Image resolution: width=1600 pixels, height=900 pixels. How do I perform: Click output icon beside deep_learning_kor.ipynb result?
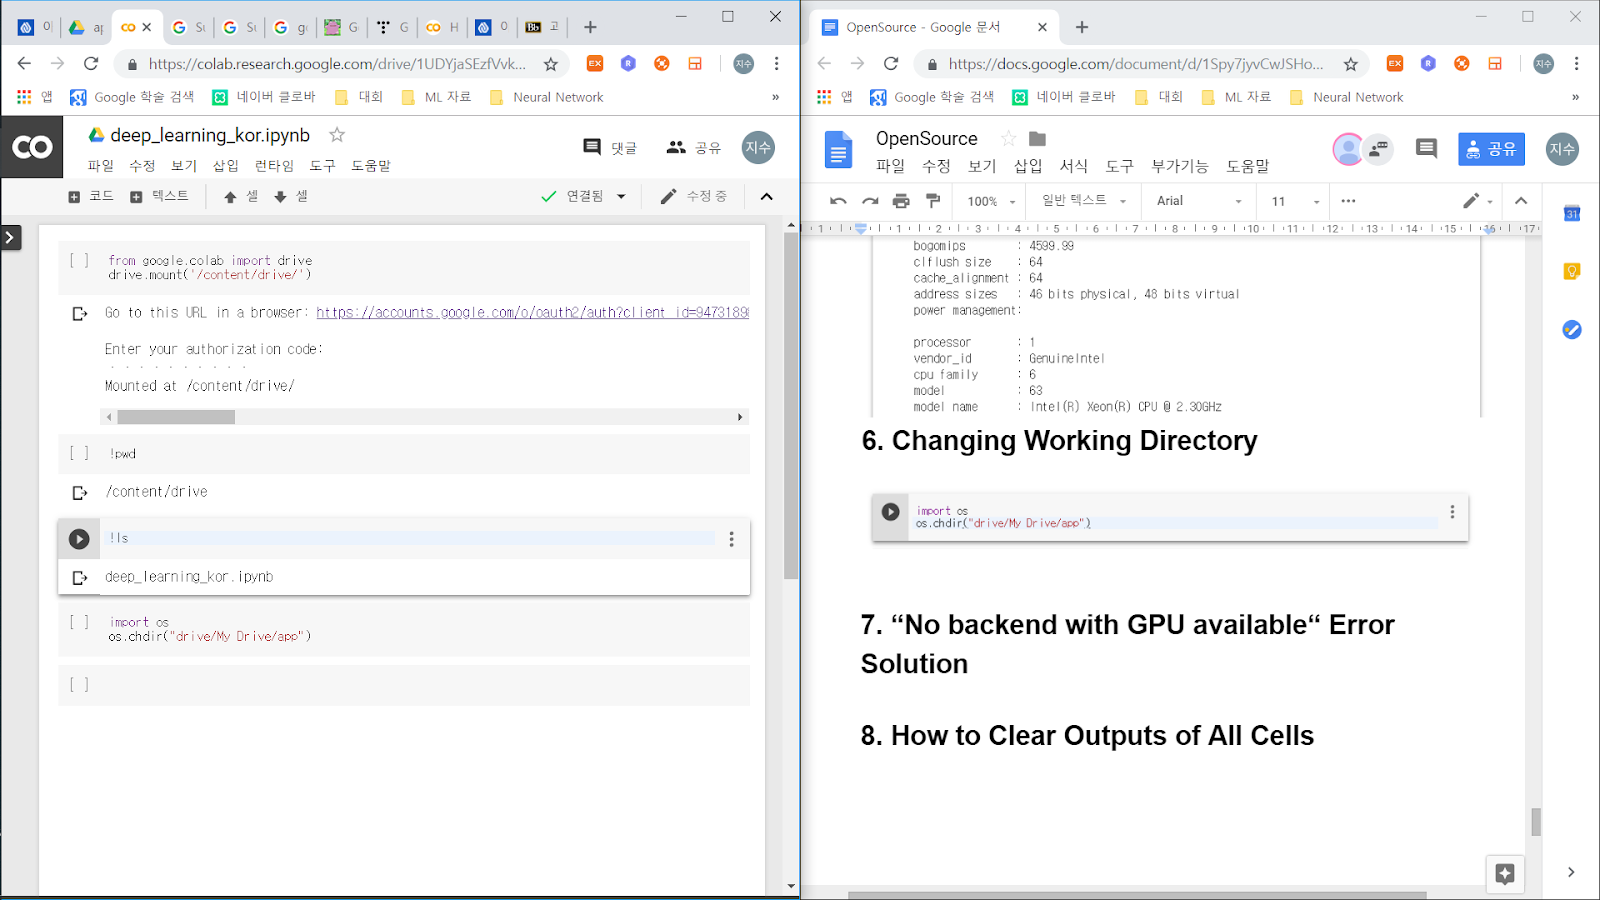pos(80,577)
